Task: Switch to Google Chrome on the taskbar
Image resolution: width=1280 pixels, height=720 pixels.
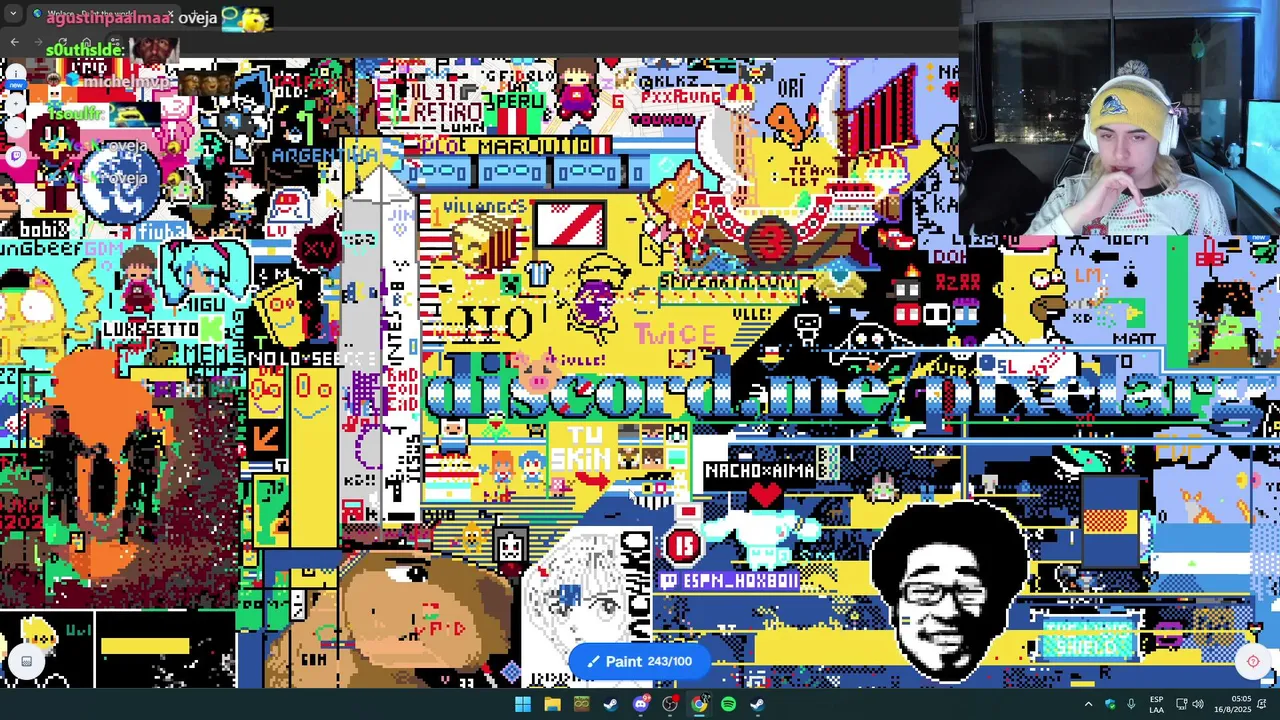Action: coord(699,705)
